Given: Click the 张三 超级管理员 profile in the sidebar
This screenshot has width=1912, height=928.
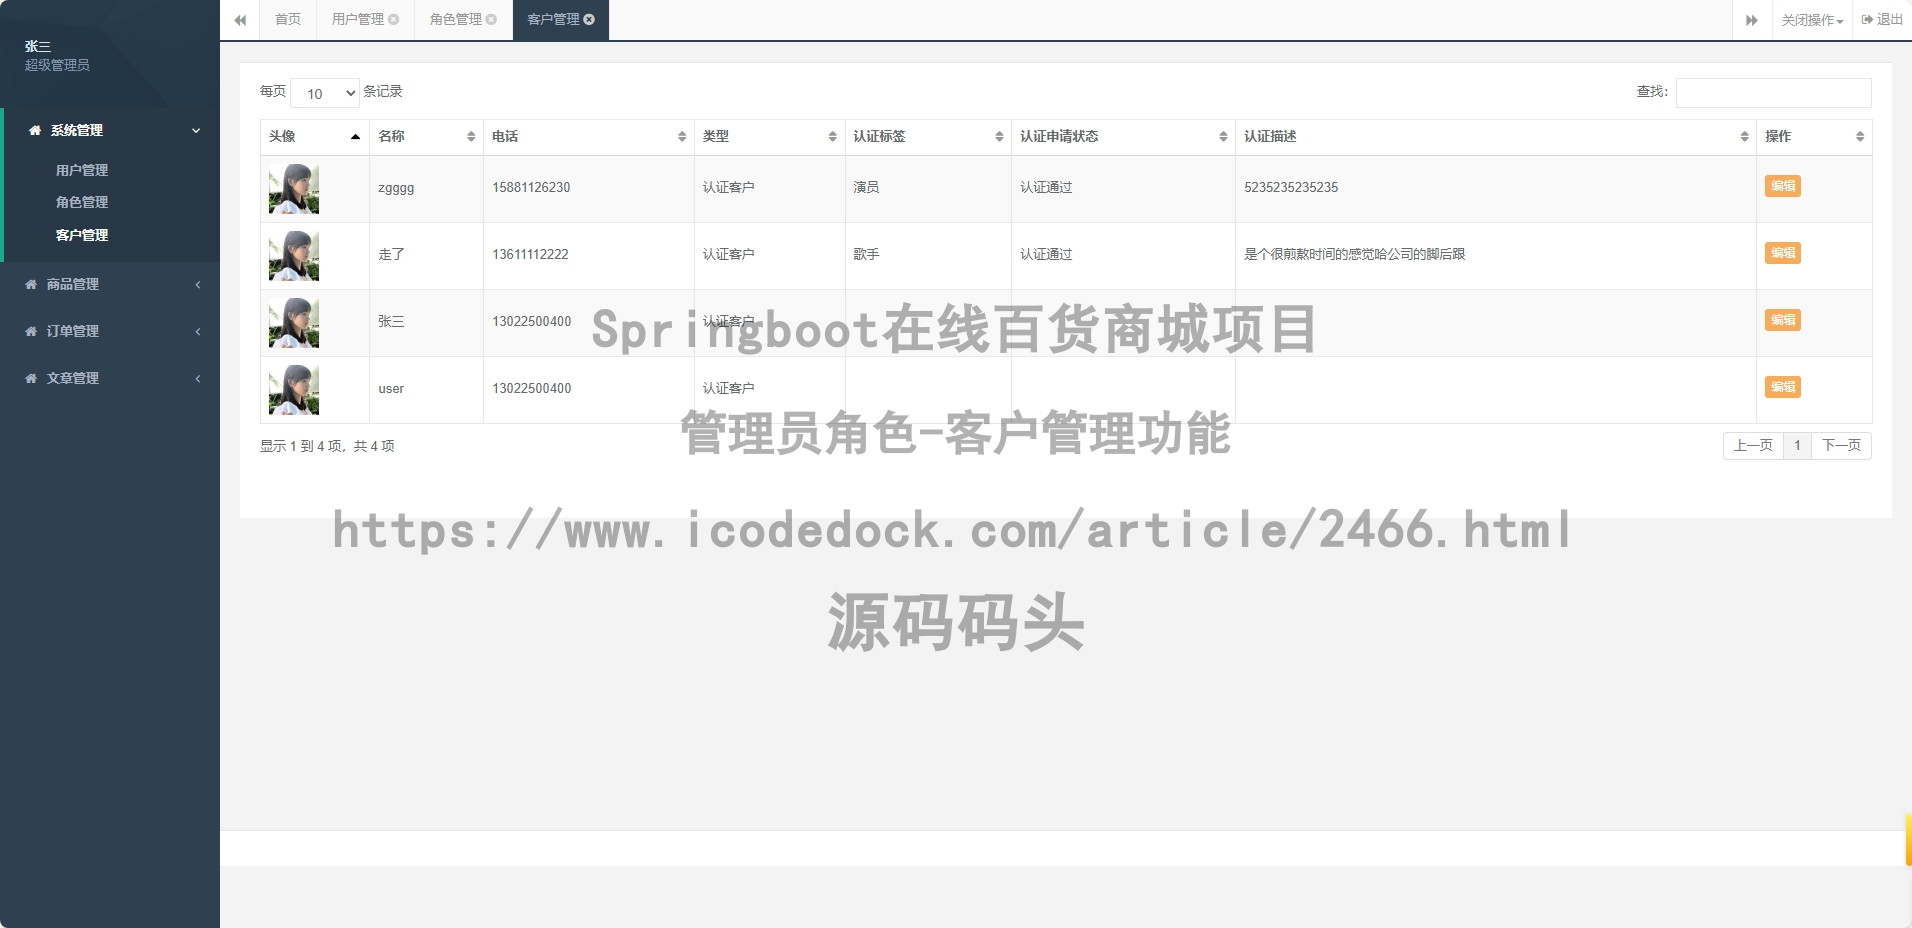Looking at the screenshot, I should pyautogui.click(x=57, y=56).
